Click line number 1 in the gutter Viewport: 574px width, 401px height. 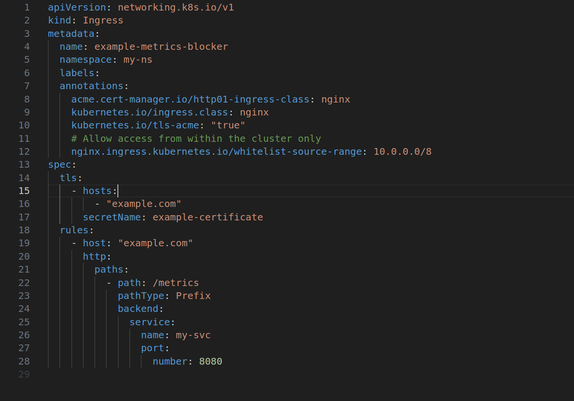[27, 7]
